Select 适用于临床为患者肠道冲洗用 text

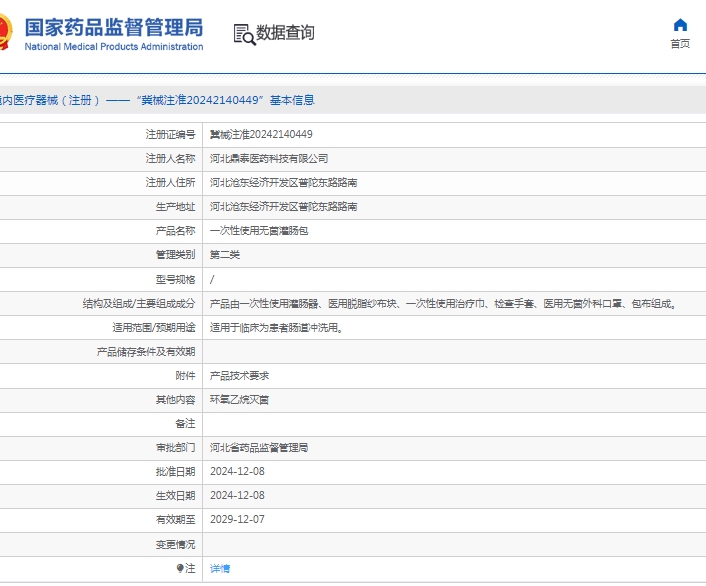[276, 327]
